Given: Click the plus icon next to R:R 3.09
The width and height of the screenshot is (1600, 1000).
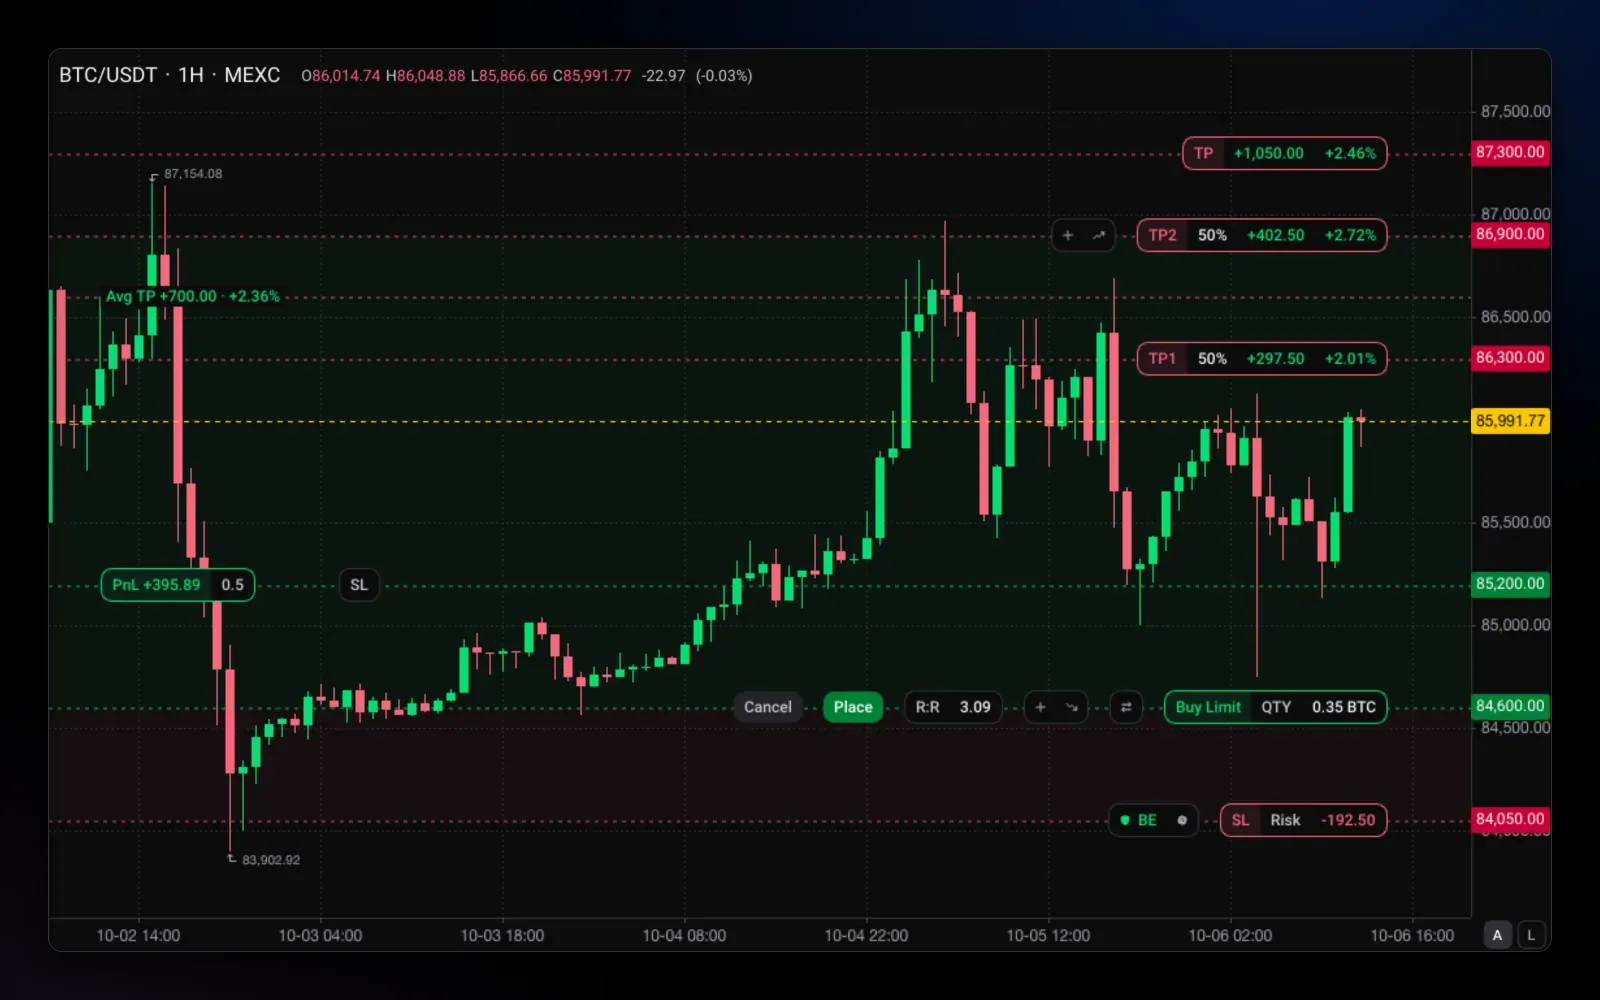Looking at the screenshot, I should (1040, 708).
